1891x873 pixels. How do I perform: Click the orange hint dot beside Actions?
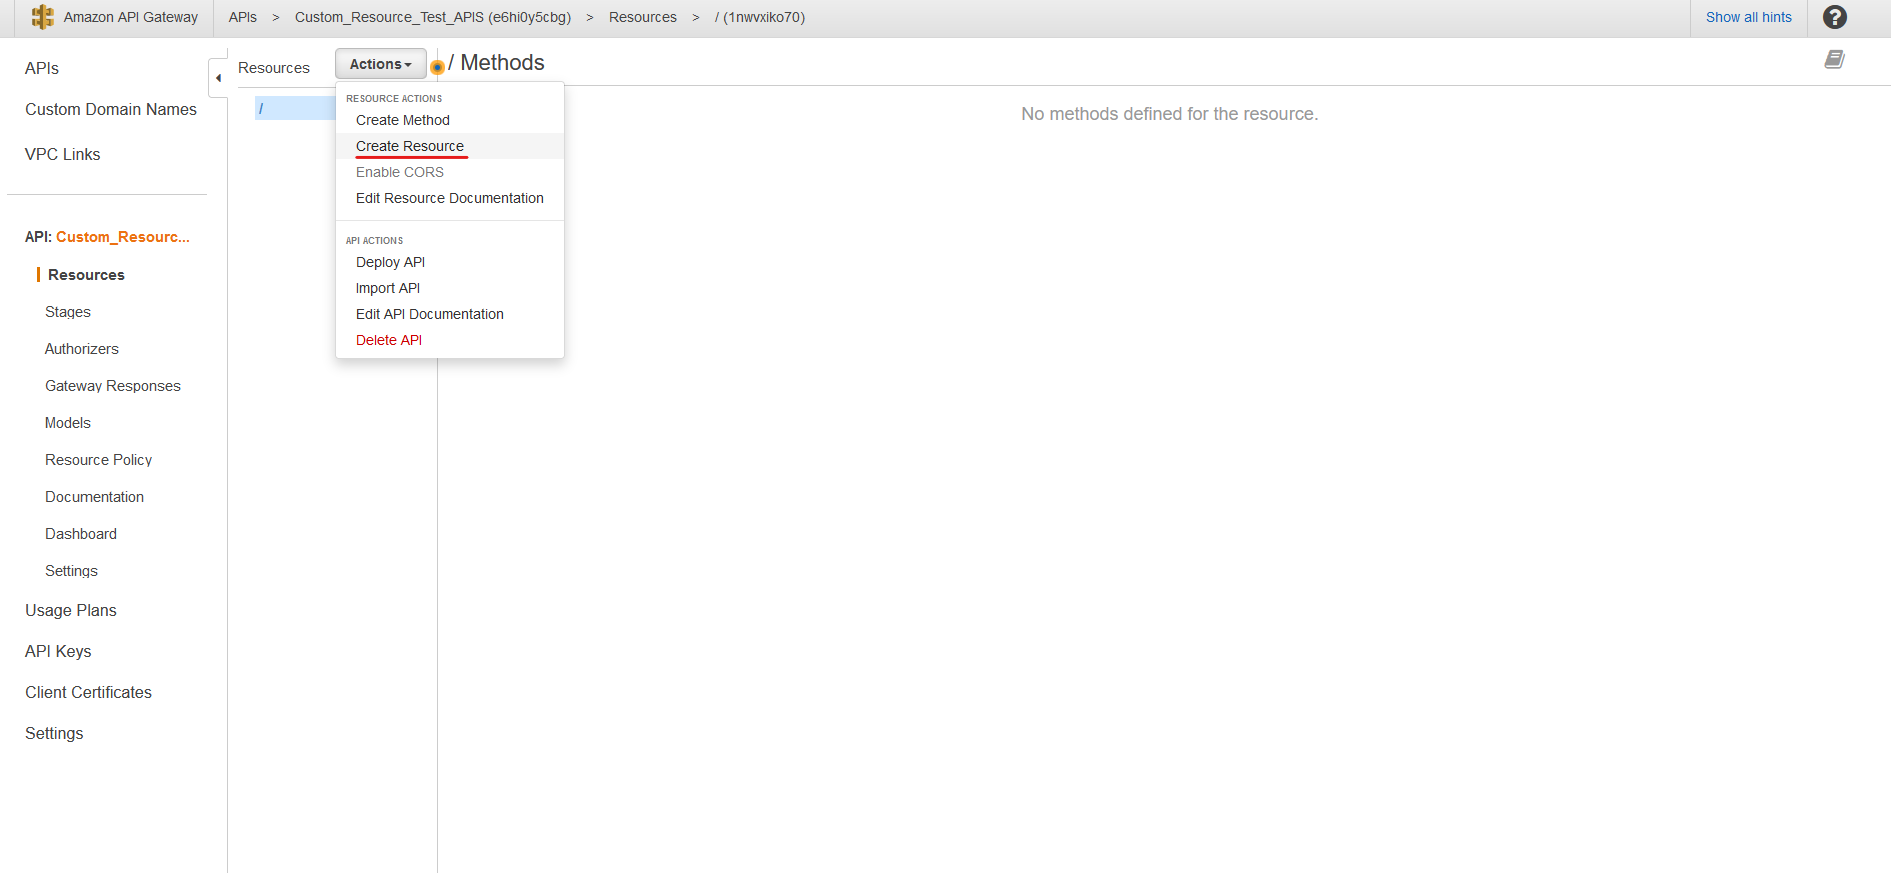pyautogui.click(x=437, y=67)
